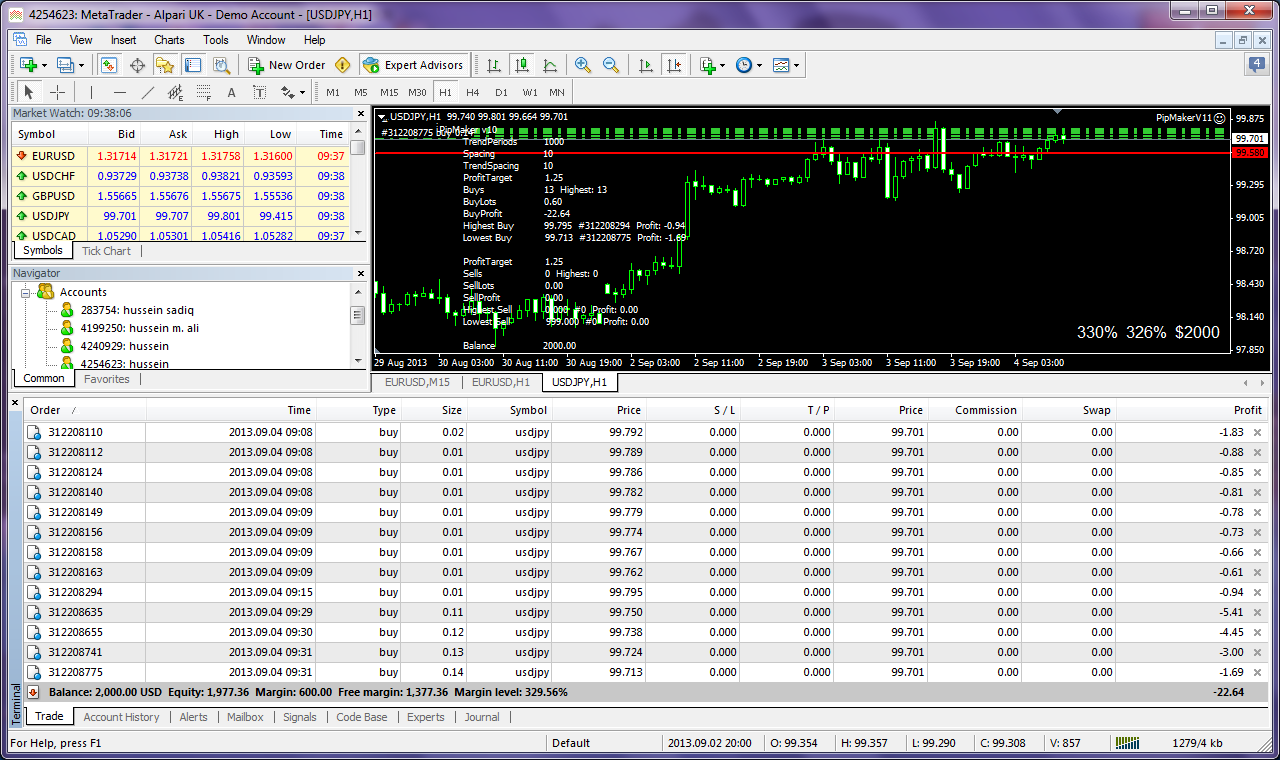This screenshot has width=1280, height=760.
Task: Close order 312208110 with its X
Action: [1257, 432]
